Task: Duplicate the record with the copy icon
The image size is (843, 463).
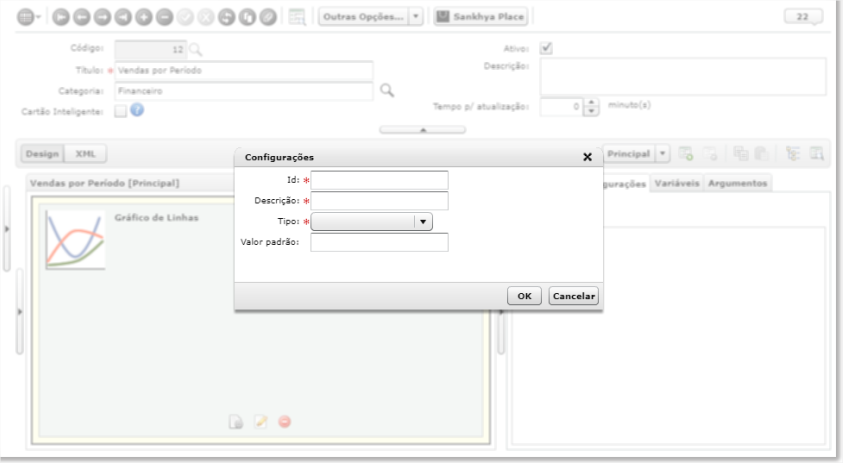Action: pos(247,17)
